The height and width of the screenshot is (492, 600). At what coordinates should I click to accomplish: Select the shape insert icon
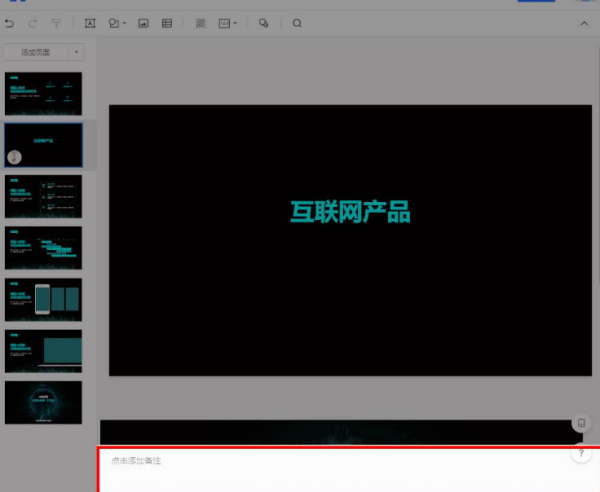tap(113, 23)
